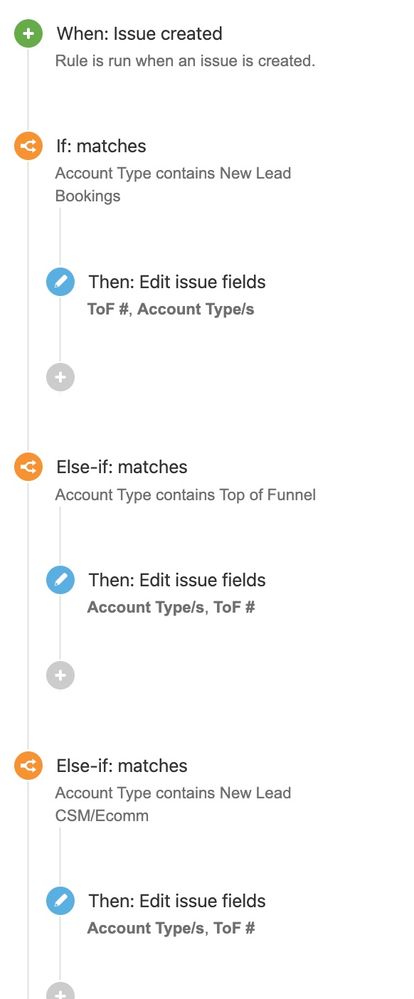
Task: Click the edit pencil icon under Top of Funnel
Action: click(x=61, y=580)
